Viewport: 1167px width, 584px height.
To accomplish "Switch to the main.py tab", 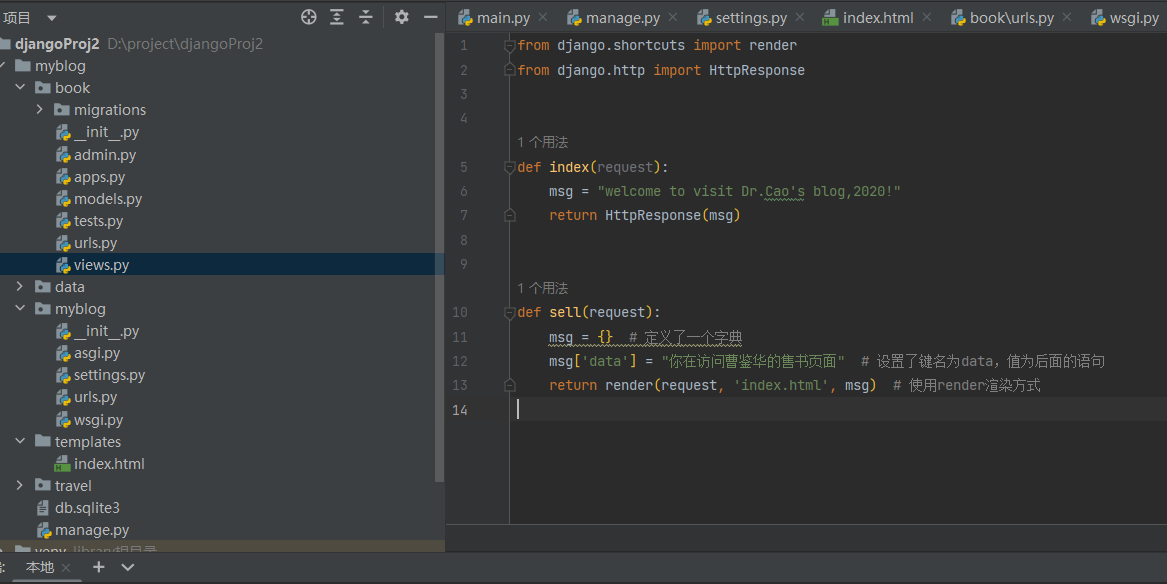I will point(503,18).
